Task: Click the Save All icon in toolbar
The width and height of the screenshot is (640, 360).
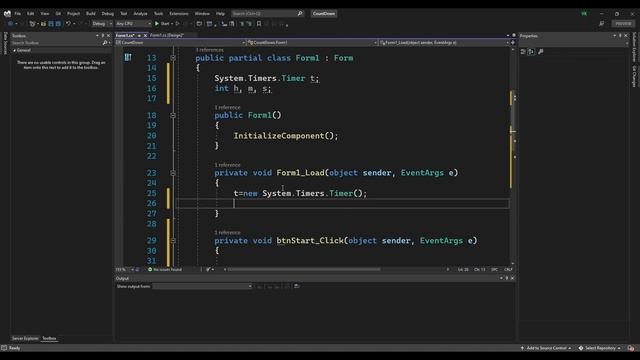Action: [x=58, y=24]
